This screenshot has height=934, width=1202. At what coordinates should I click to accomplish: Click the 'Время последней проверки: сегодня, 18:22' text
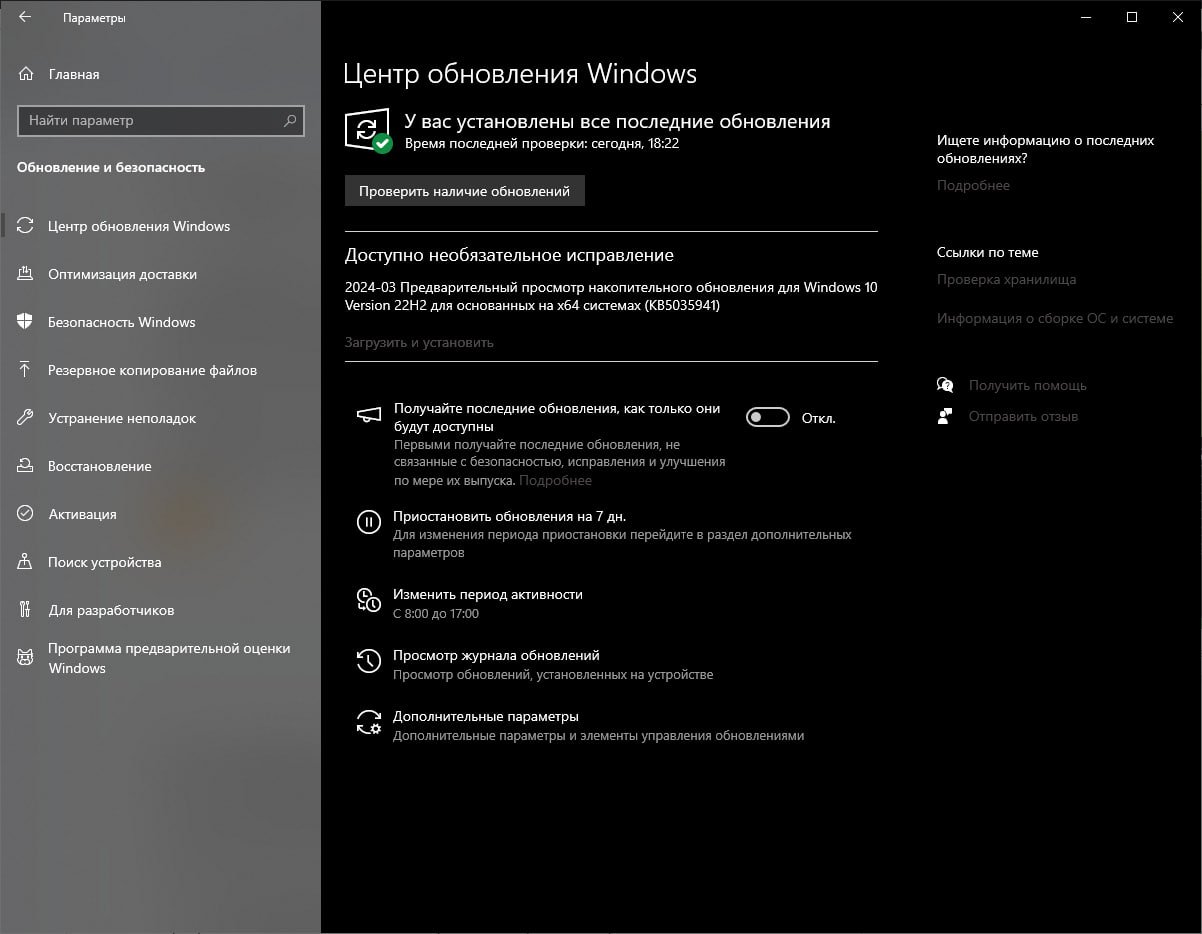pyautogui.click(x=542, y=143)
